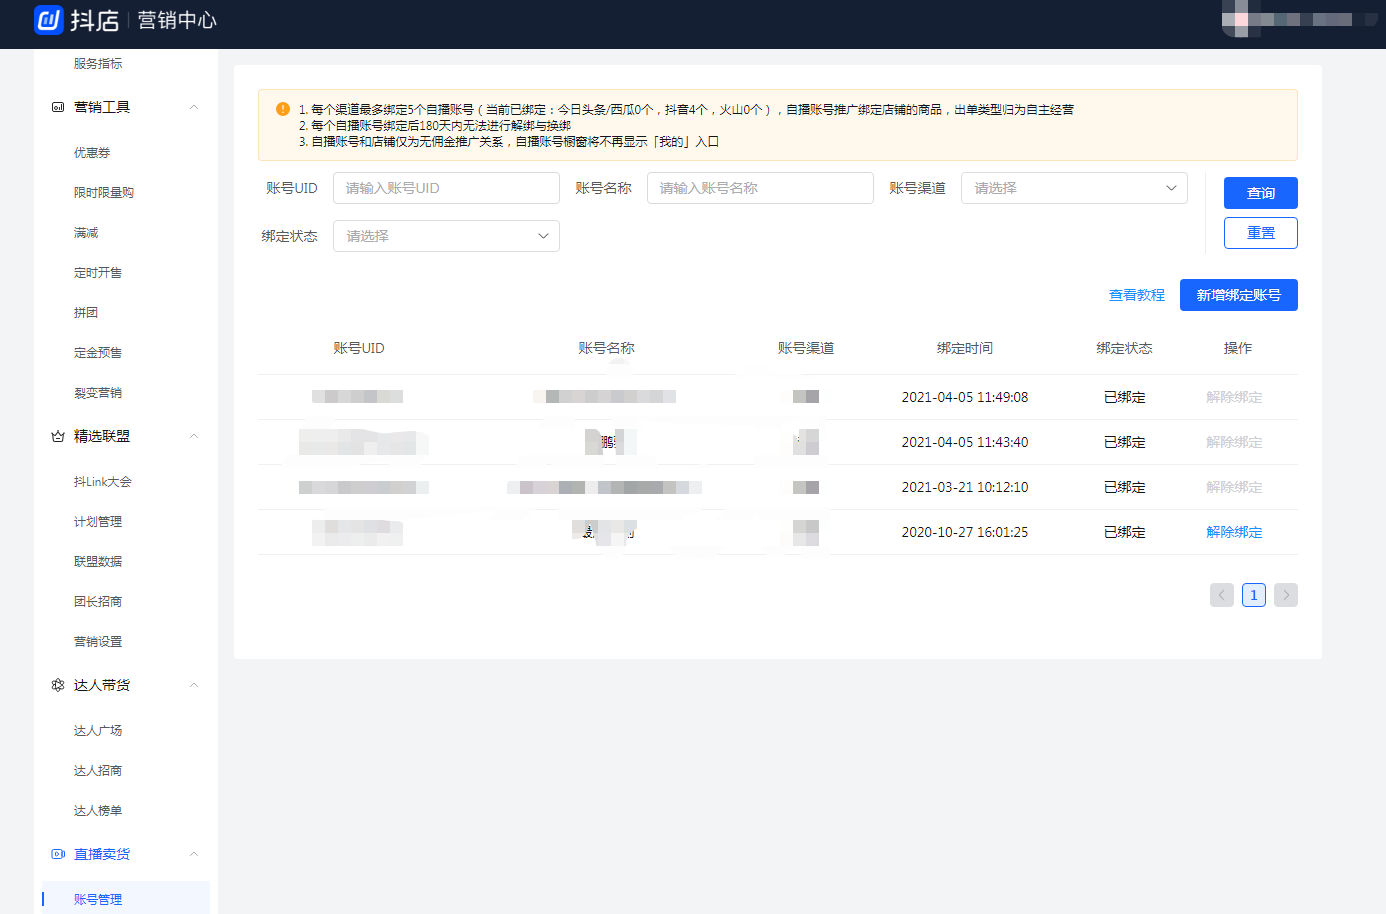The height and width of the screenshot is (914, 1386).
Task: Click the 精选联盟 crown icon
Action: tap(58, 436)
